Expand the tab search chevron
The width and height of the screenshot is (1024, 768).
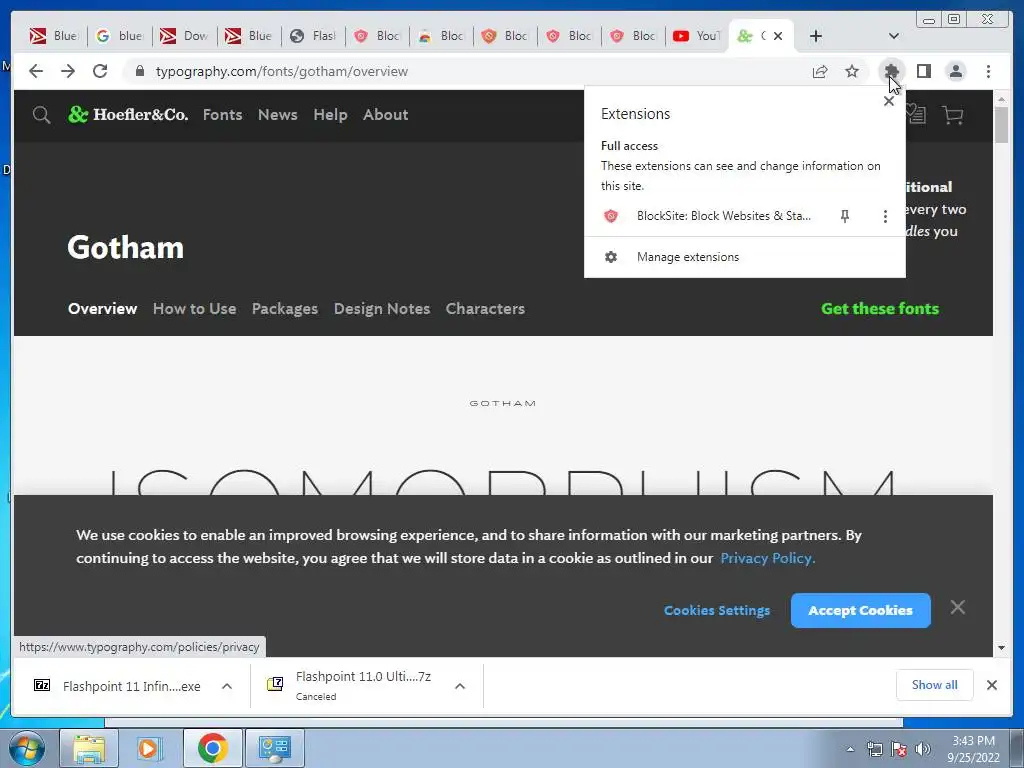[893, 36]
